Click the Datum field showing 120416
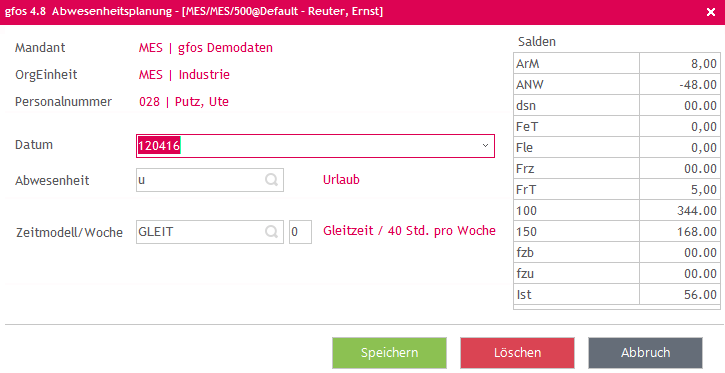 click(315, 146)
